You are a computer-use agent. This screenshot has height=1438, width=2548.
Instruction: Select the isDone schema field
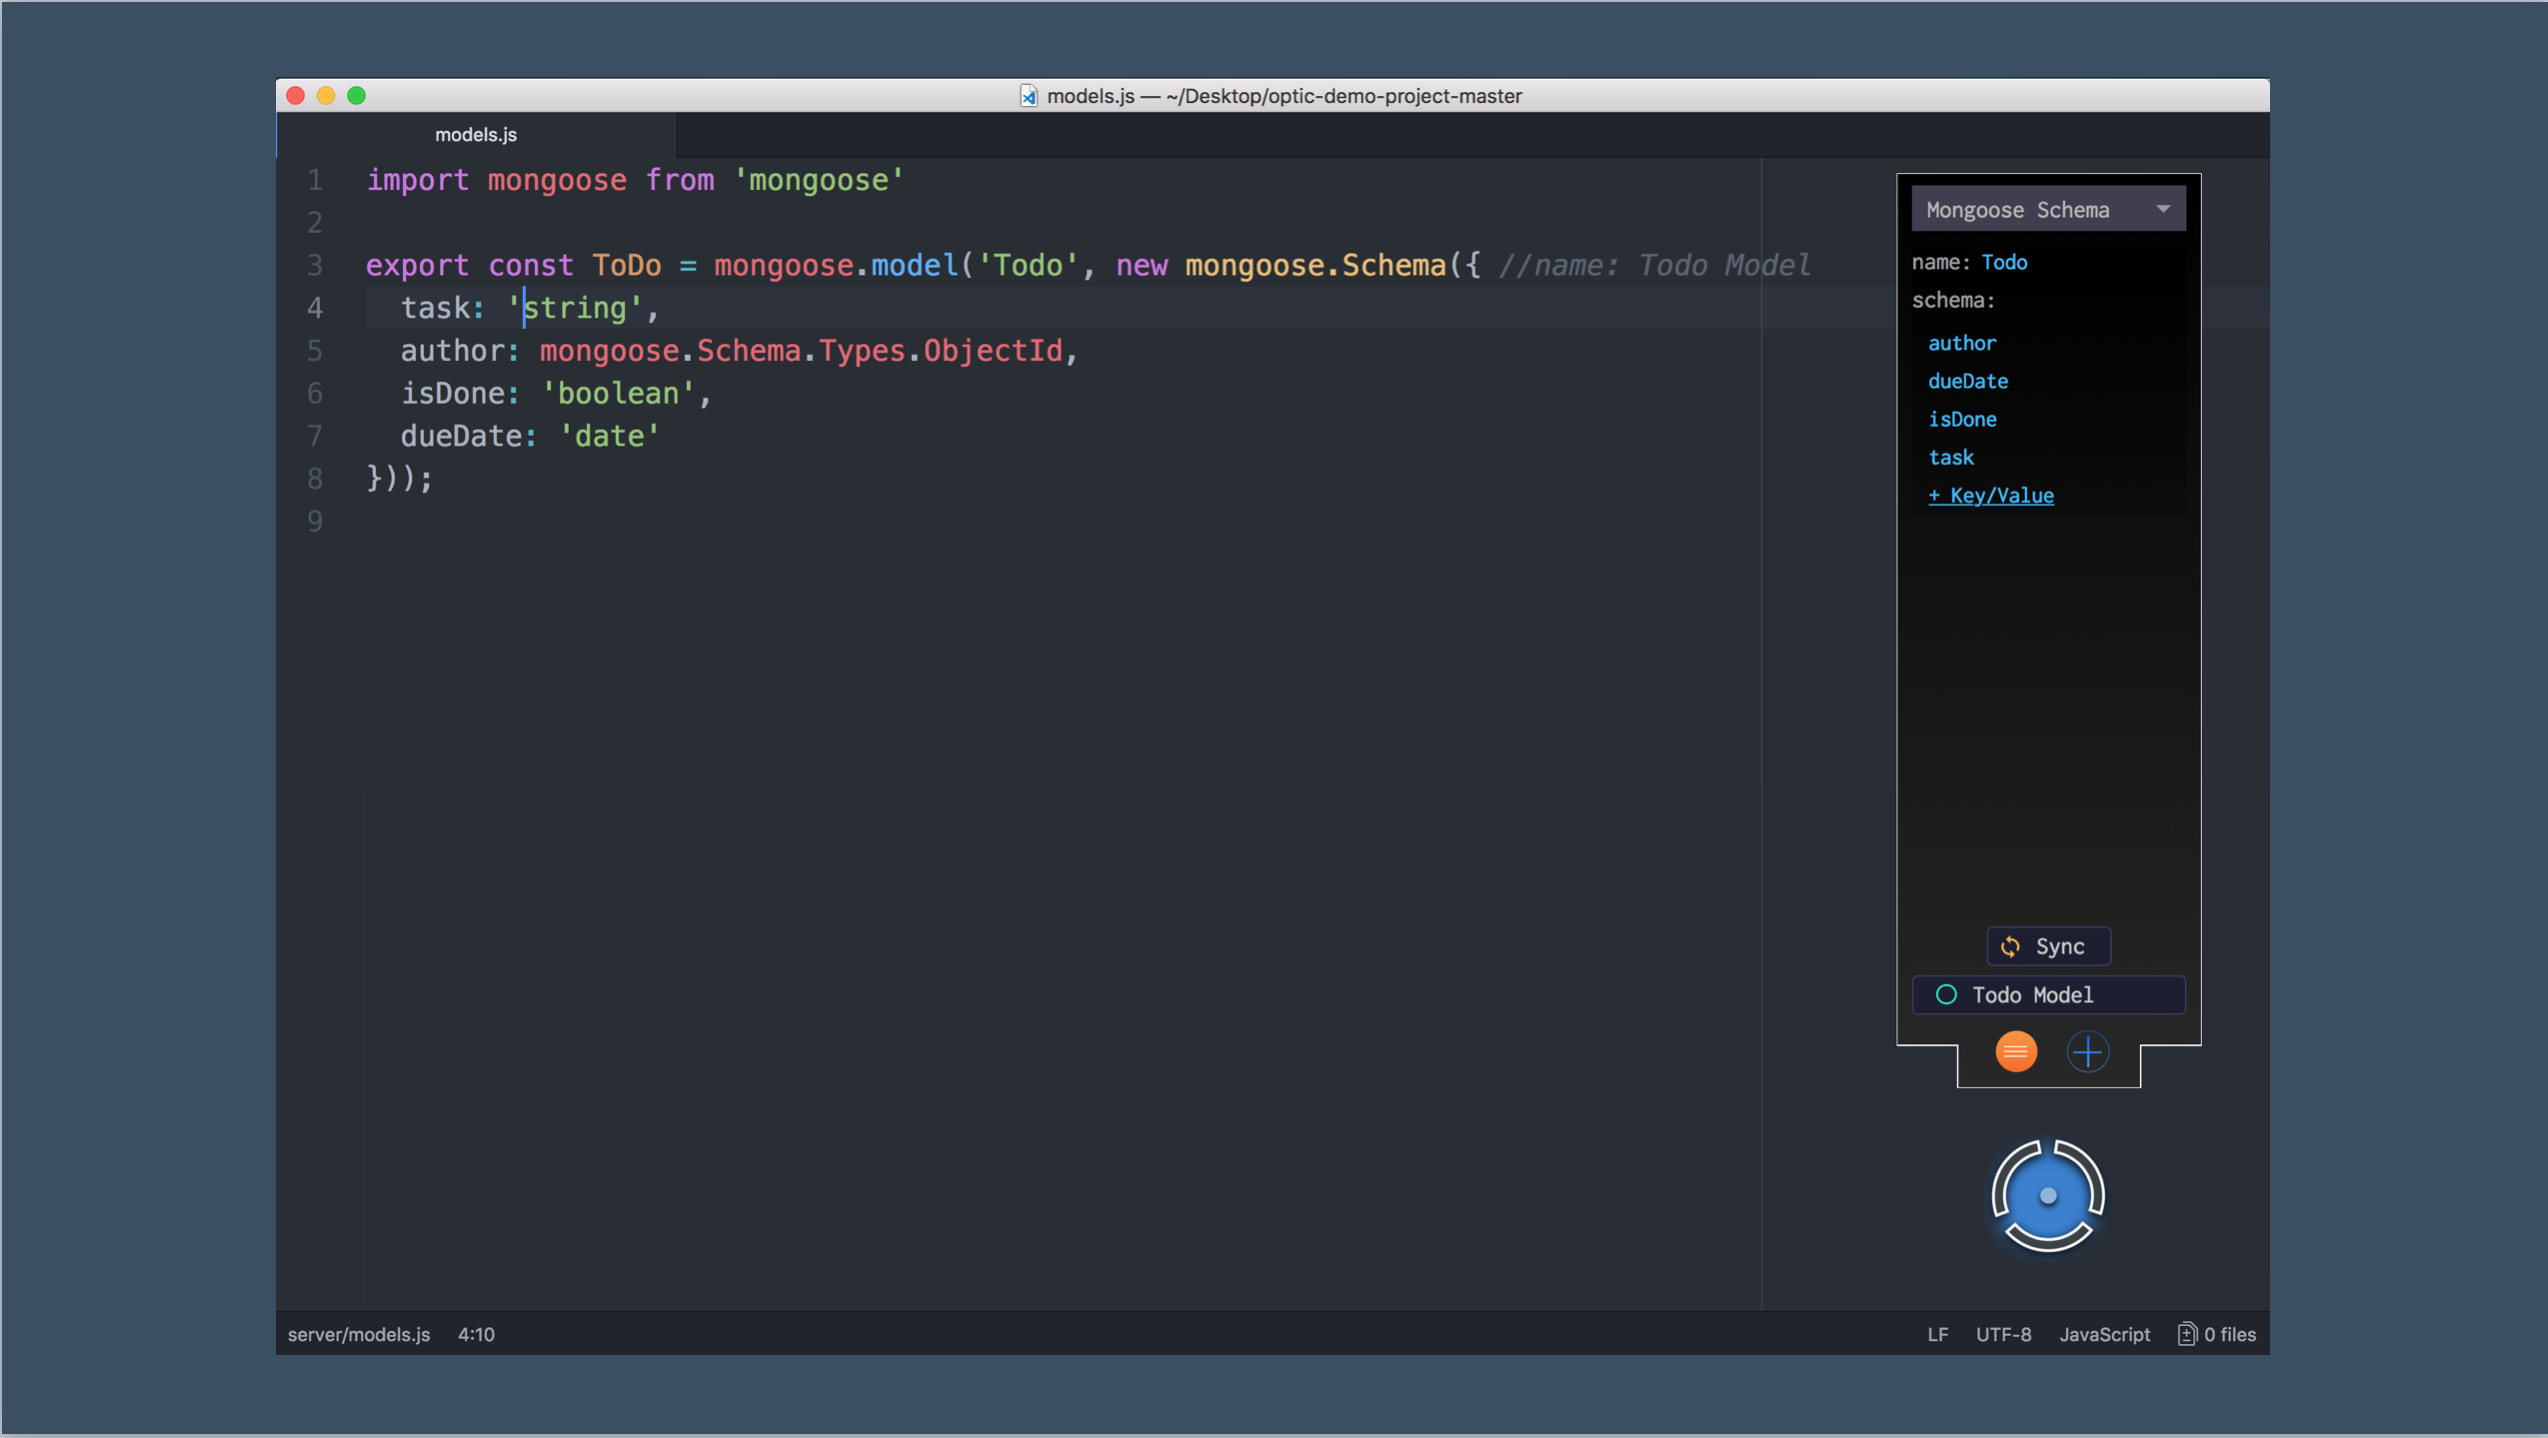(x=1961, y=420)
